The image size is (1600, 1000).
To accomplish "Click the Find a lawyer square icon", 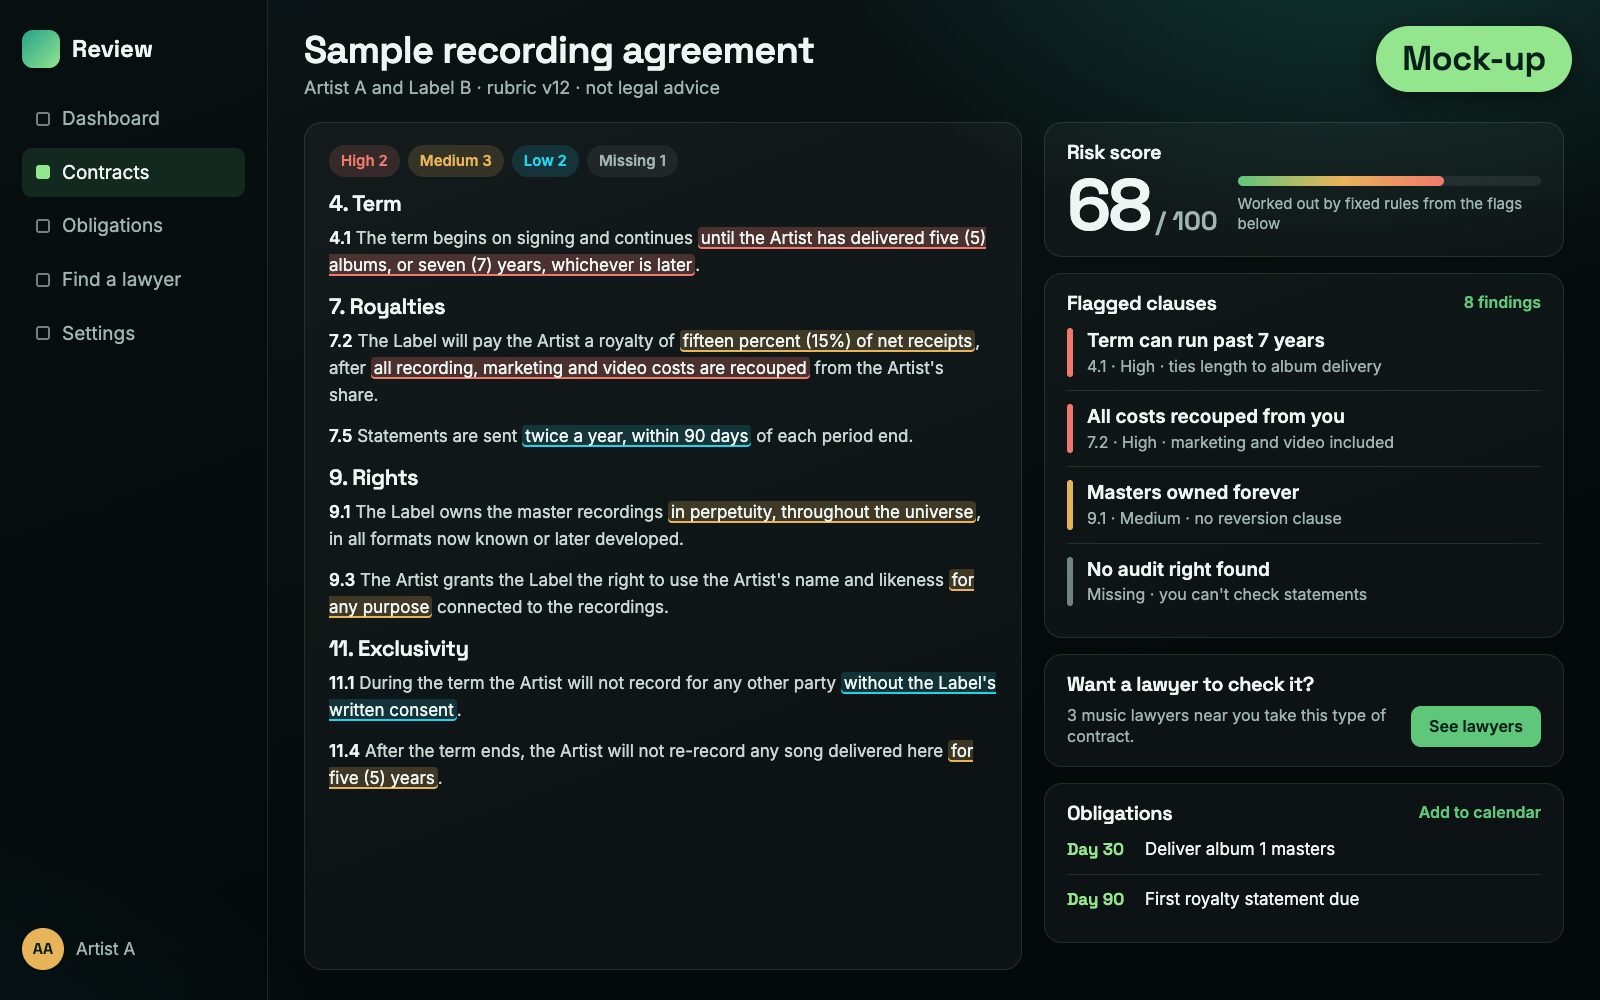I will click(x=43, y=280).
